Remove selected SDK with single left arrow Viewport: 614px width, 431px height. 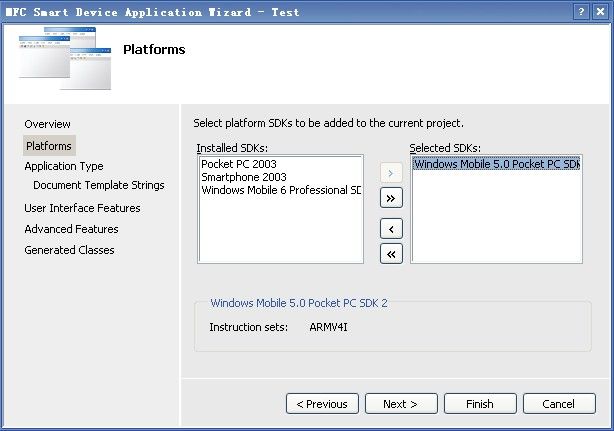tap(391, 229)
